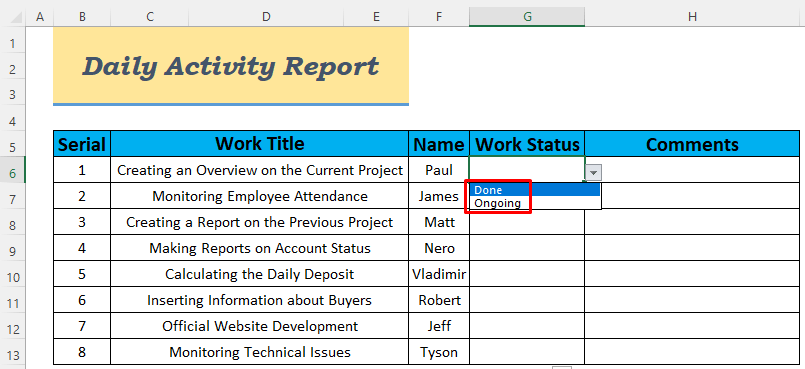
Task: Click the empty Comments cell for Vladimir
Action: pyautogui.click(x=692, y=274)
